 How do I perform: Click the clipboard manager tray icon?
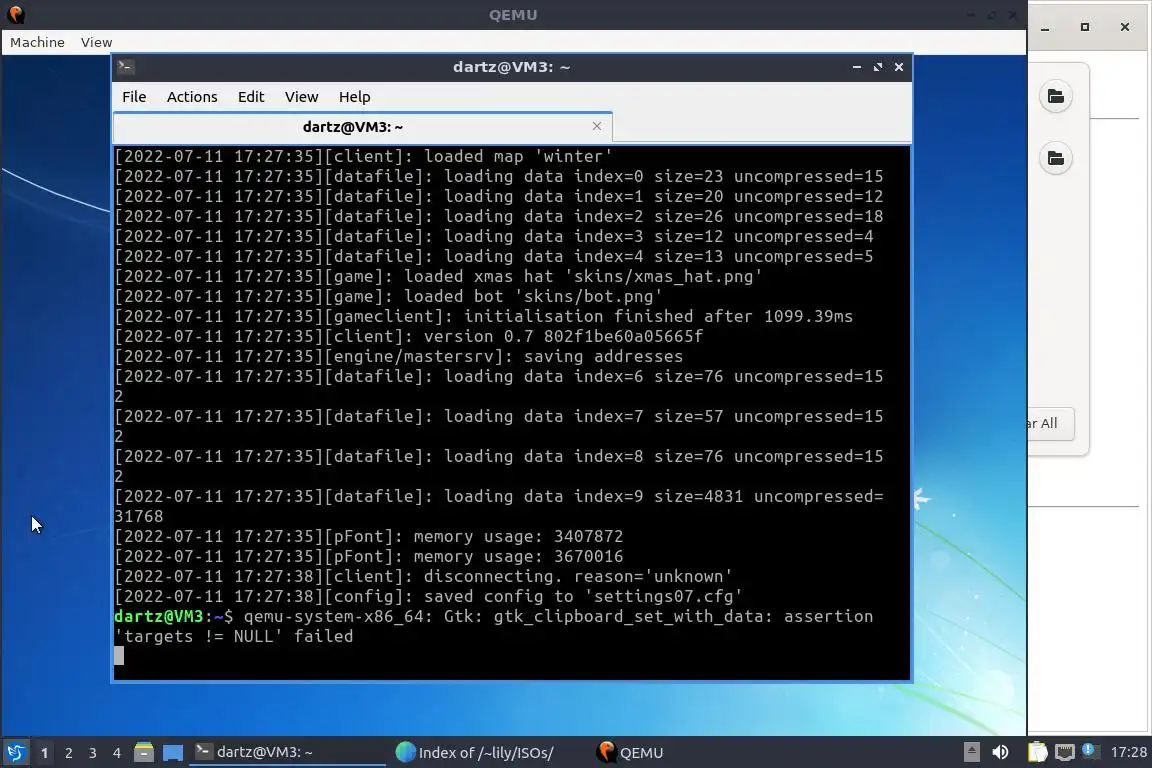(1037, 752)
